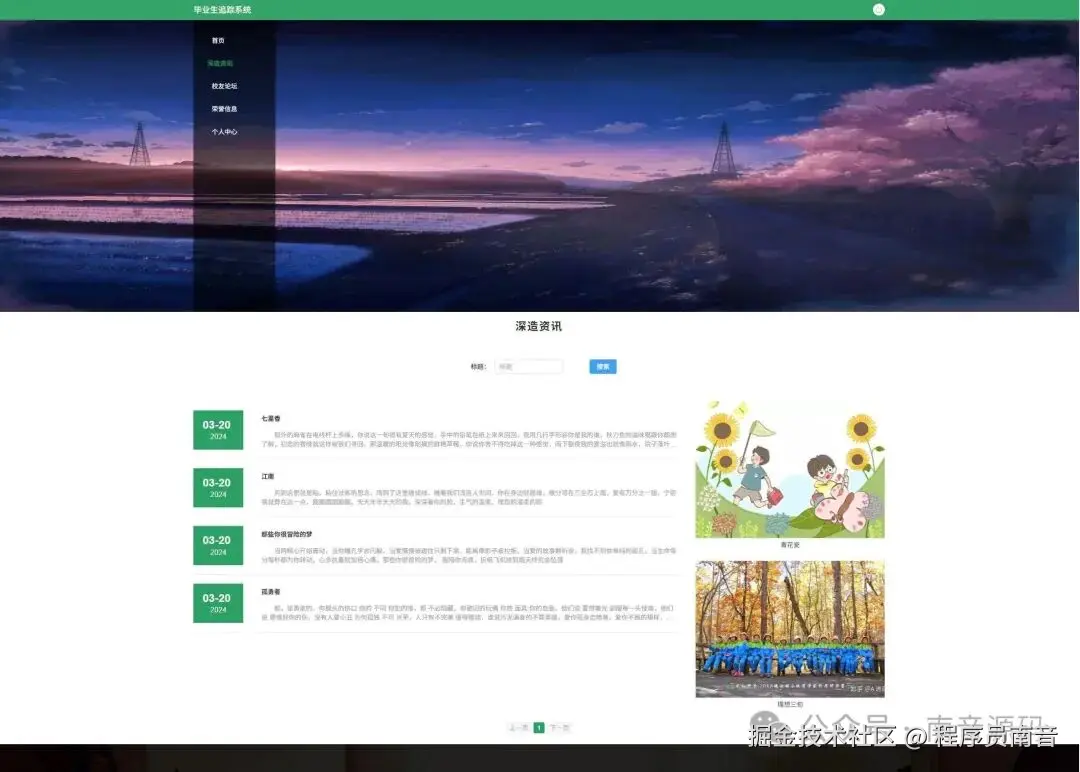Open the 江南 article link
This screenshot has width=1080, height=772.
(267, 476)
